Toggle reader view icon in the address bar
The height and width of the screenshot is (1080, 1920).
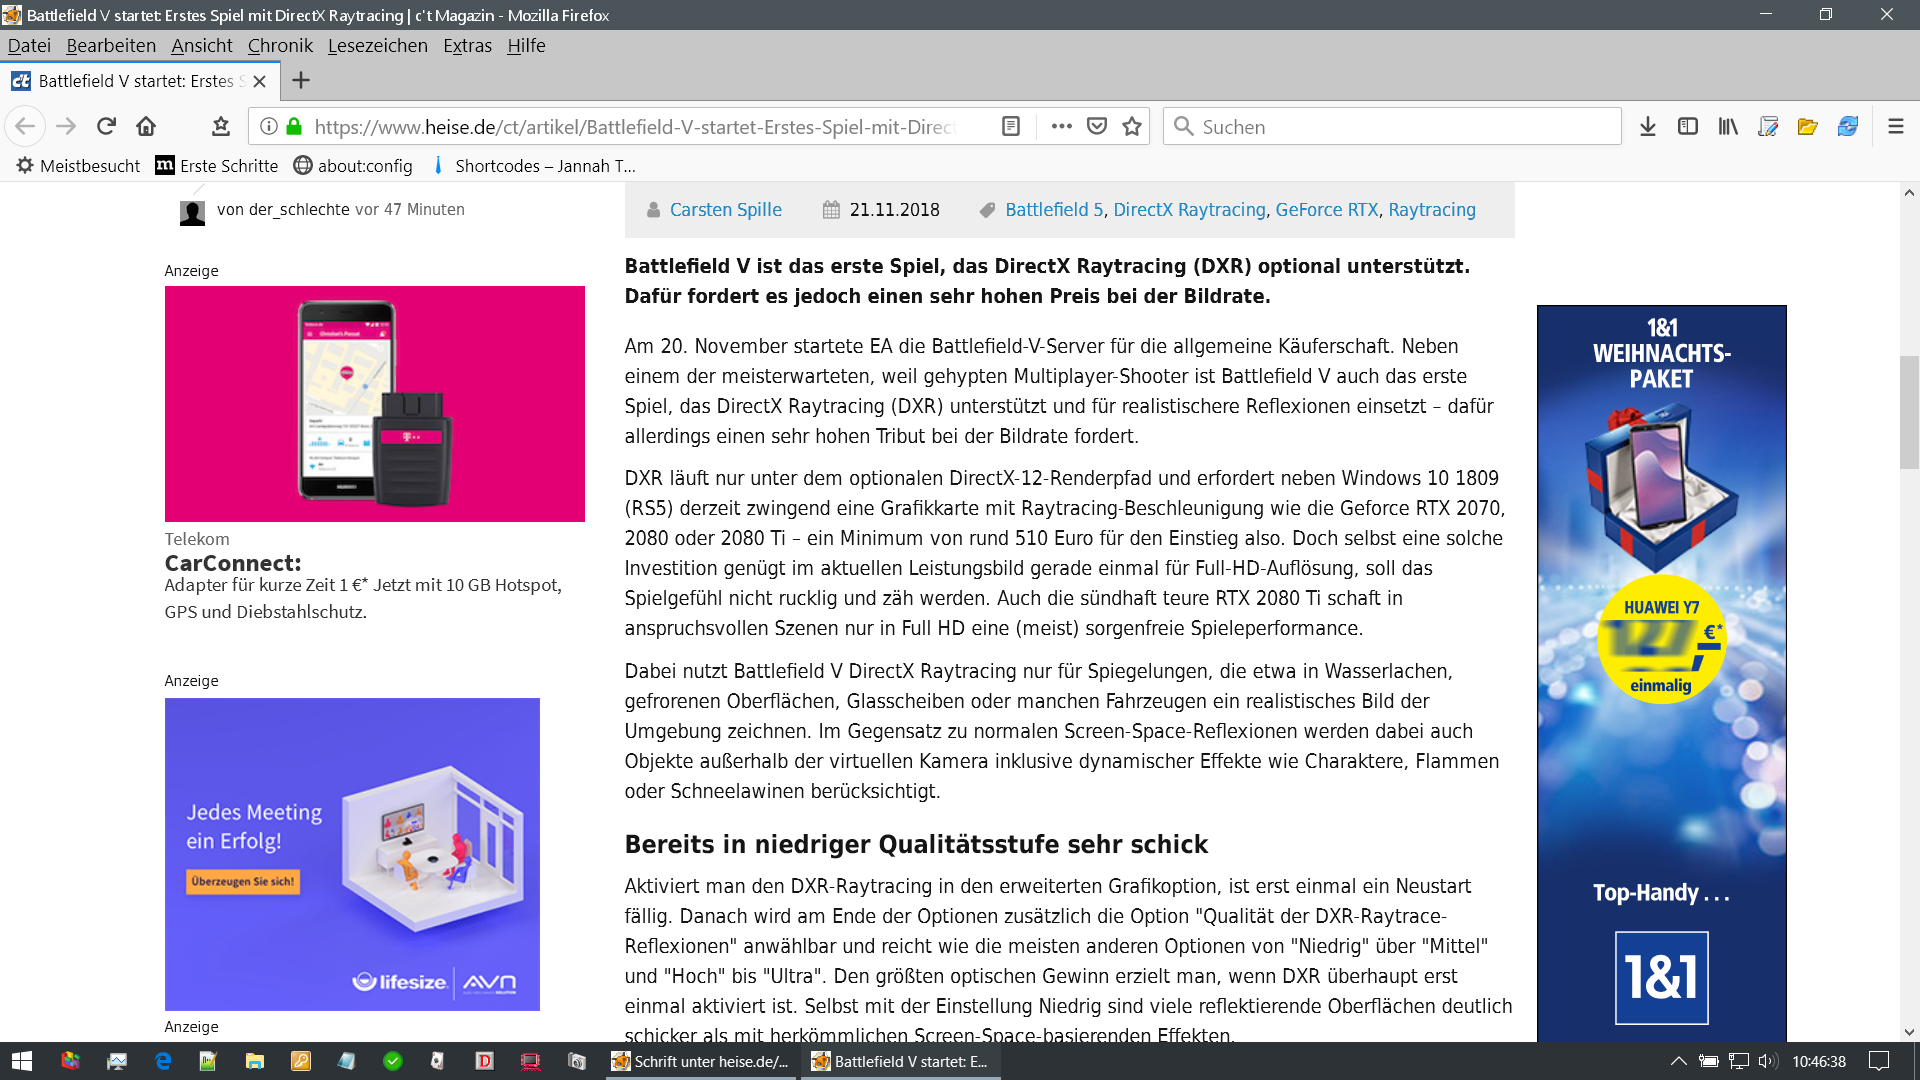click(1011, 126)
